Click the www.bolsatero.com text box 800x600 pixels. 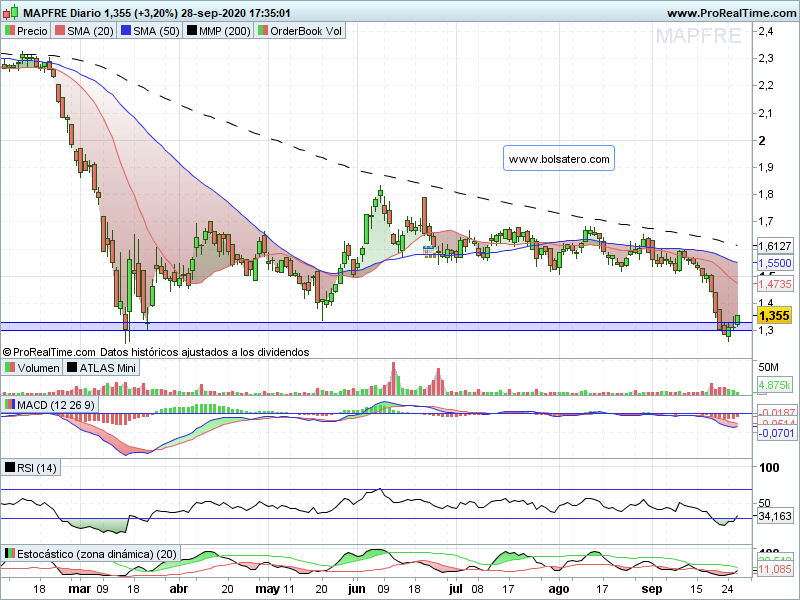[559, 159]
